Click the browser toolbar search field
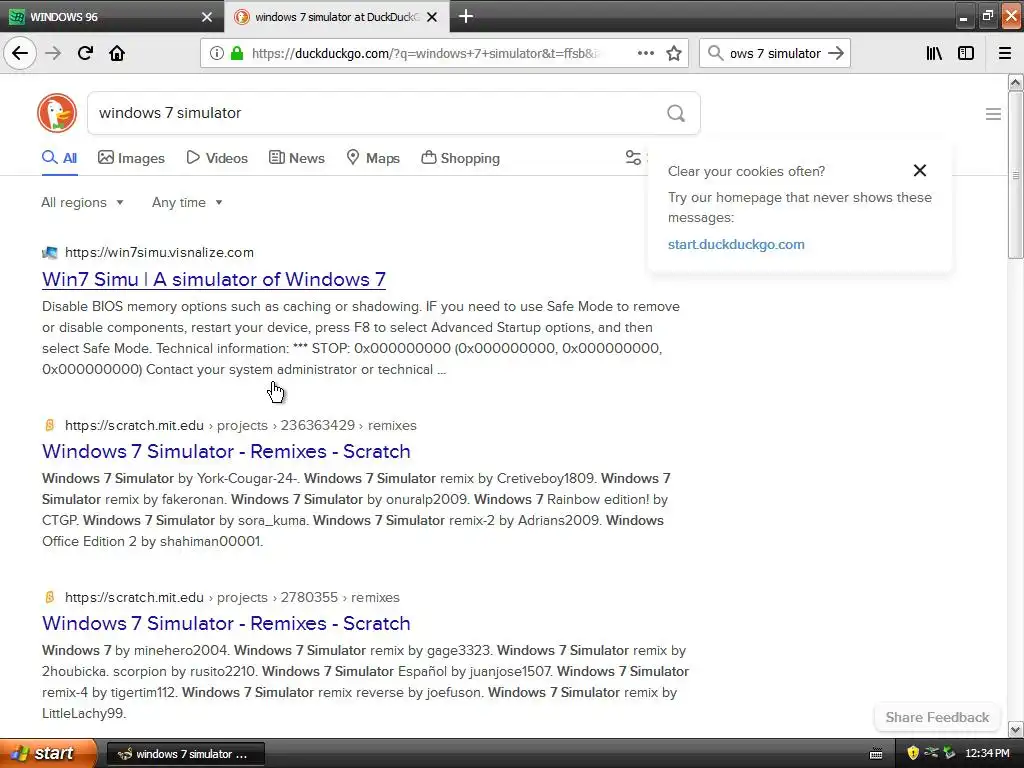The image size is (1024, 768). 775,53
